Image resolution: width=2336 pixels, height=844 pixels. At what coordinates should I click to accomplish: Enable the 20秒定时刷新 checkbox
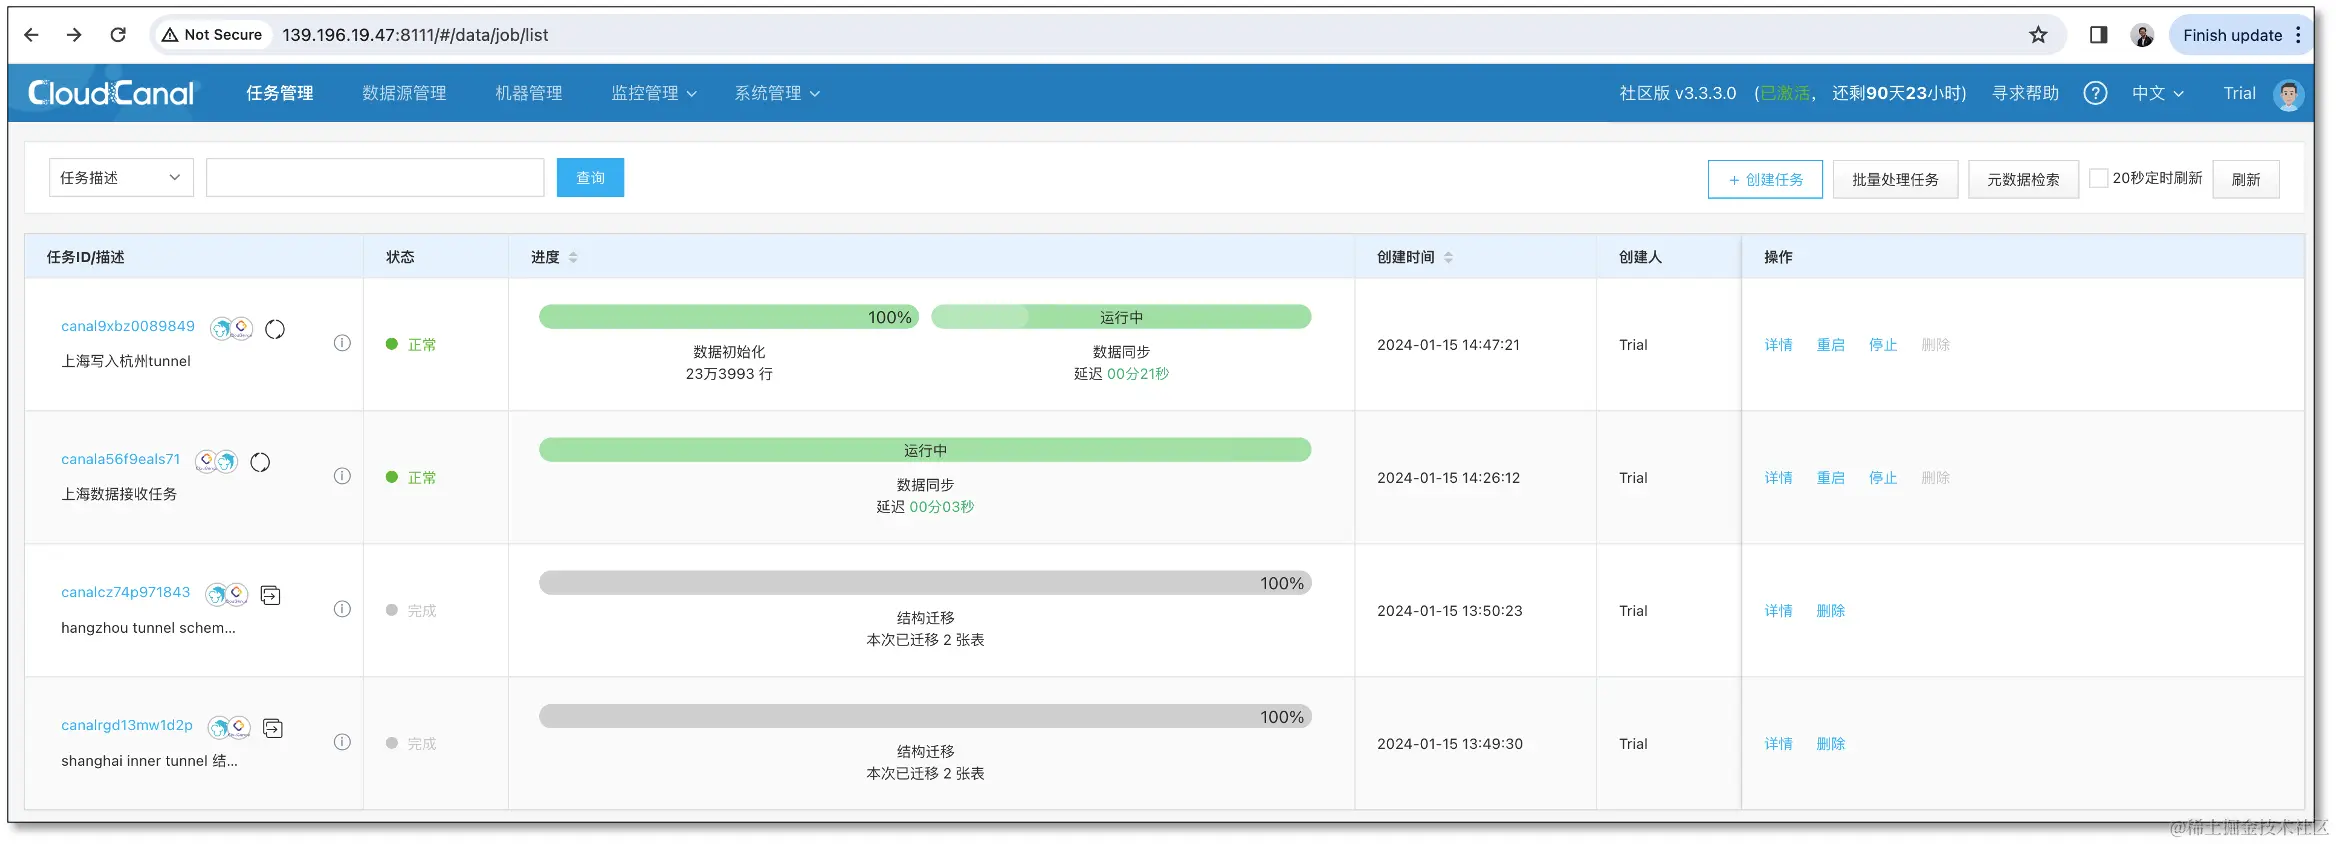pyautogui.click(x=2099, y=178)
